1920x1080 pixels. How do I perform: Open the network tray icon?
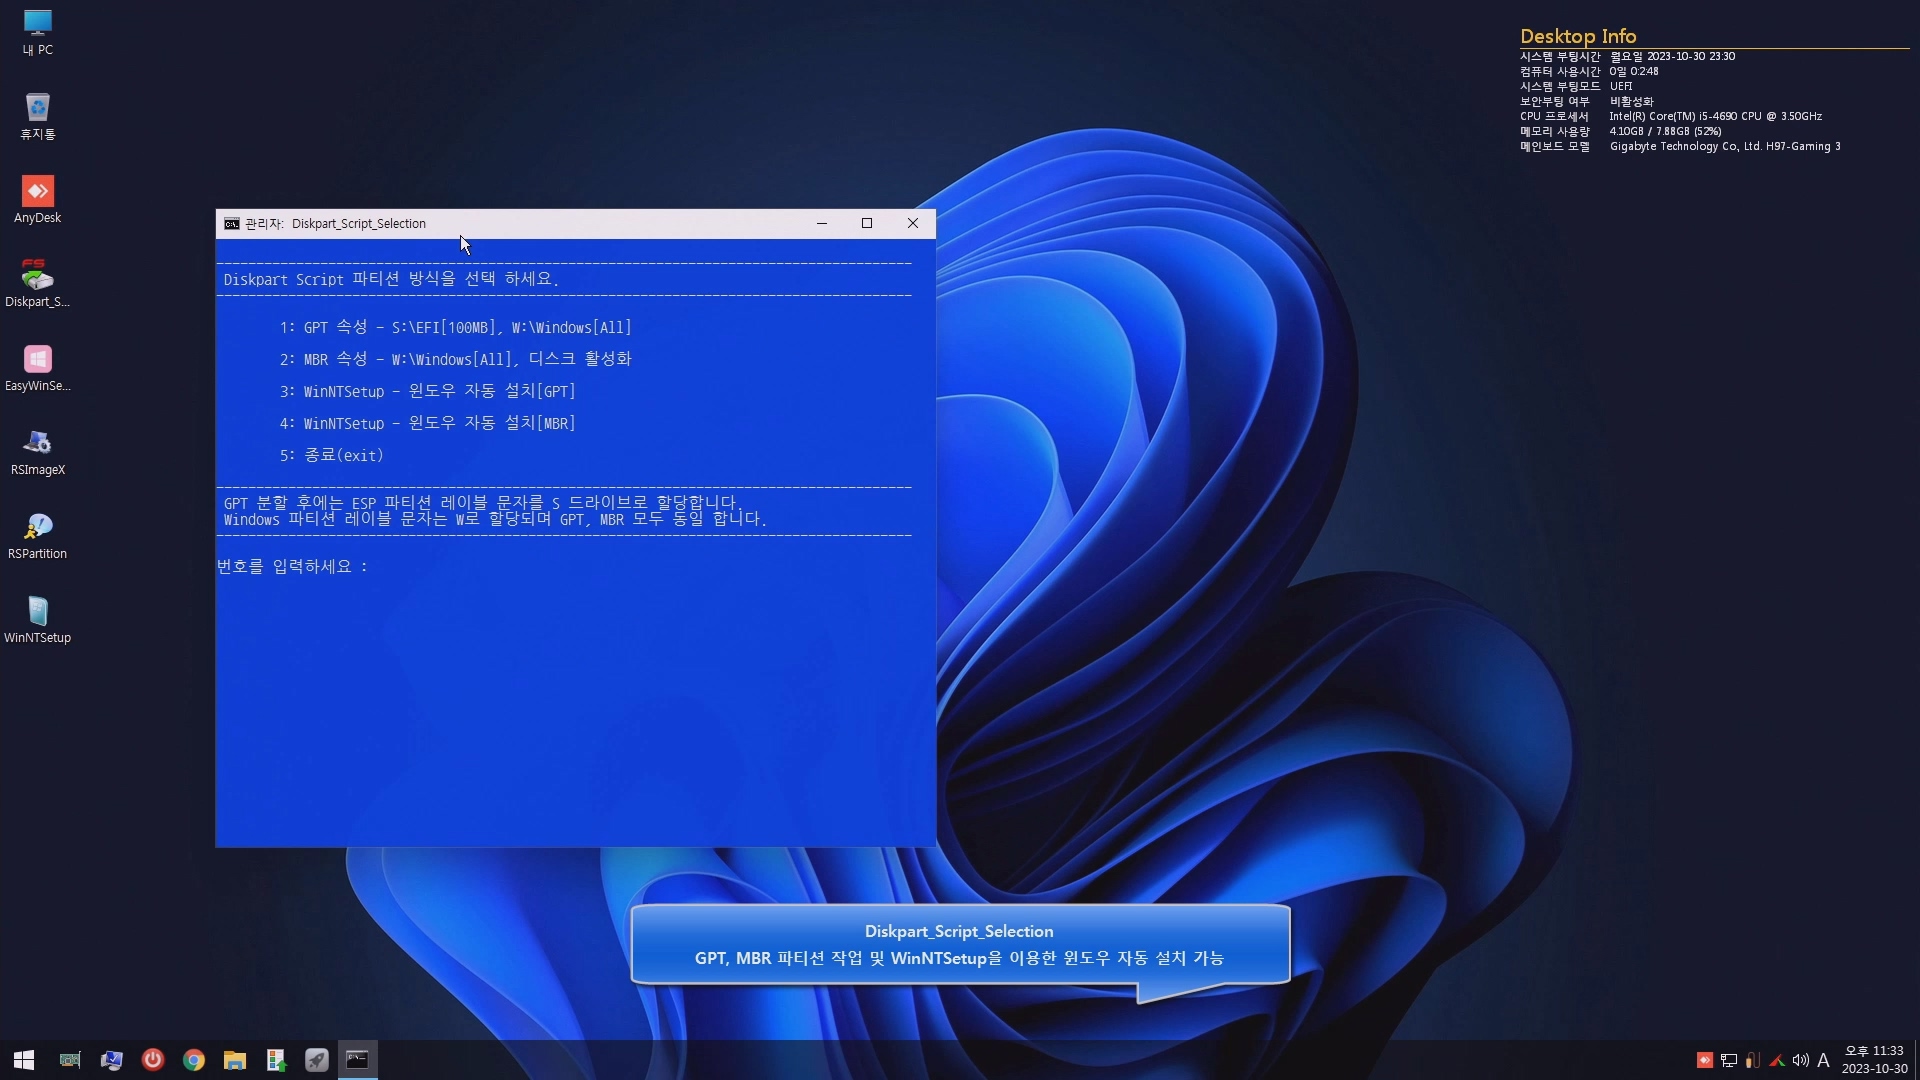click(1729, 1060)
